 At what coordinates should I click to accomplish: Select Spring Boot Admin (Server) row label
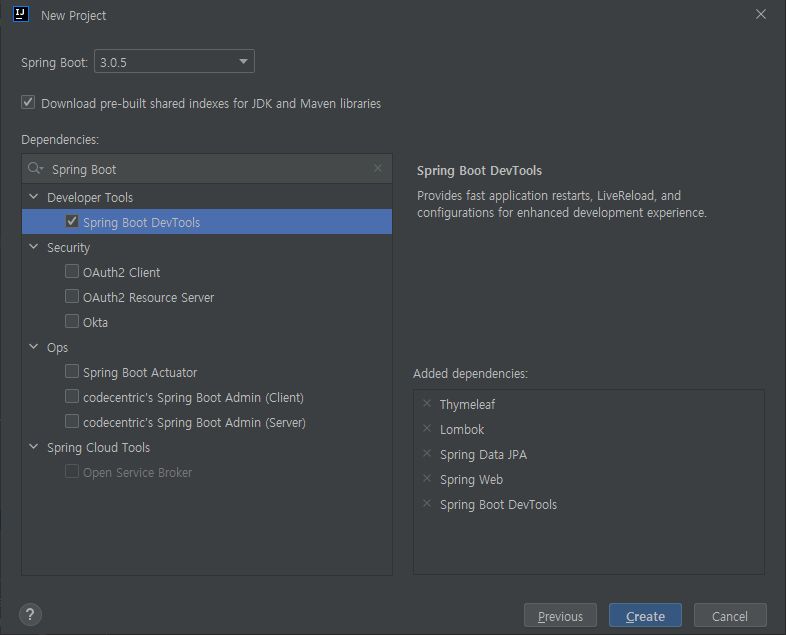[194, 422]
